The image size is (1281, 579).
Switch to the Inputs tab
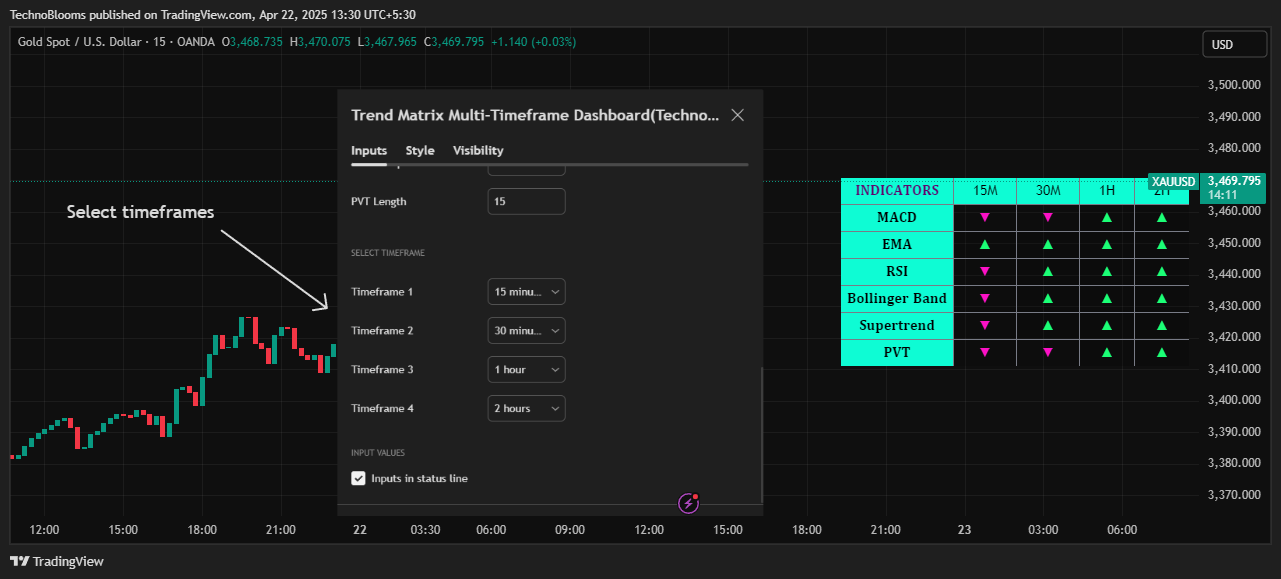pyautogui.click(x=369, y=150)
